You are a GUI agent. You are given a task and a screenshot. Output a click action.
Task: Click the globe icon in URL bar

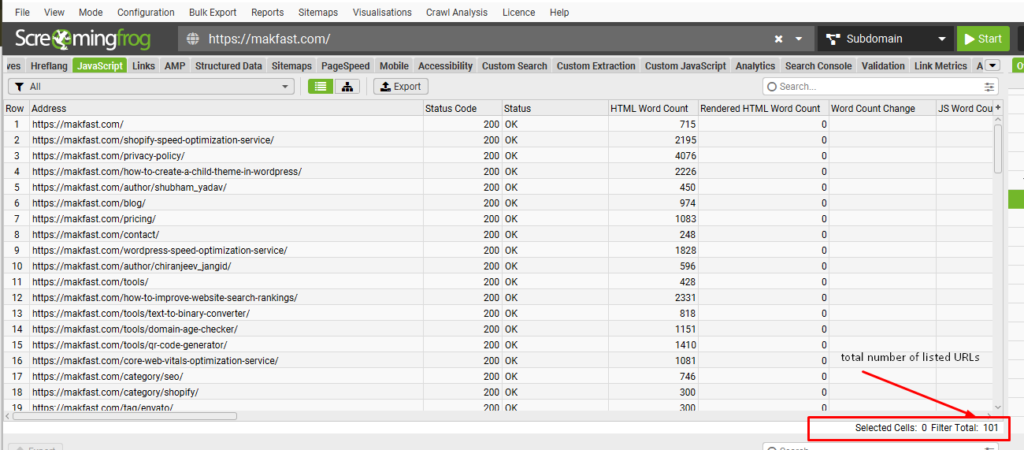[192, 39]
